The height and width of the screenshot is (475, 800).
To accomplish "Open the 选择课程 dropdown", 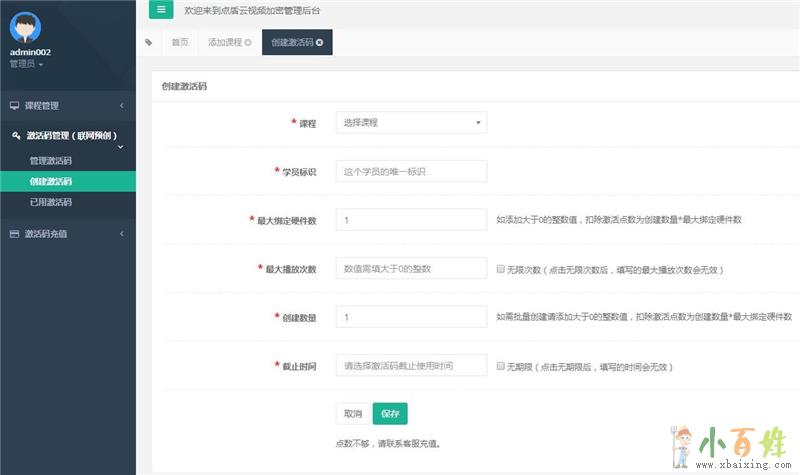I will tap(410, 123).
